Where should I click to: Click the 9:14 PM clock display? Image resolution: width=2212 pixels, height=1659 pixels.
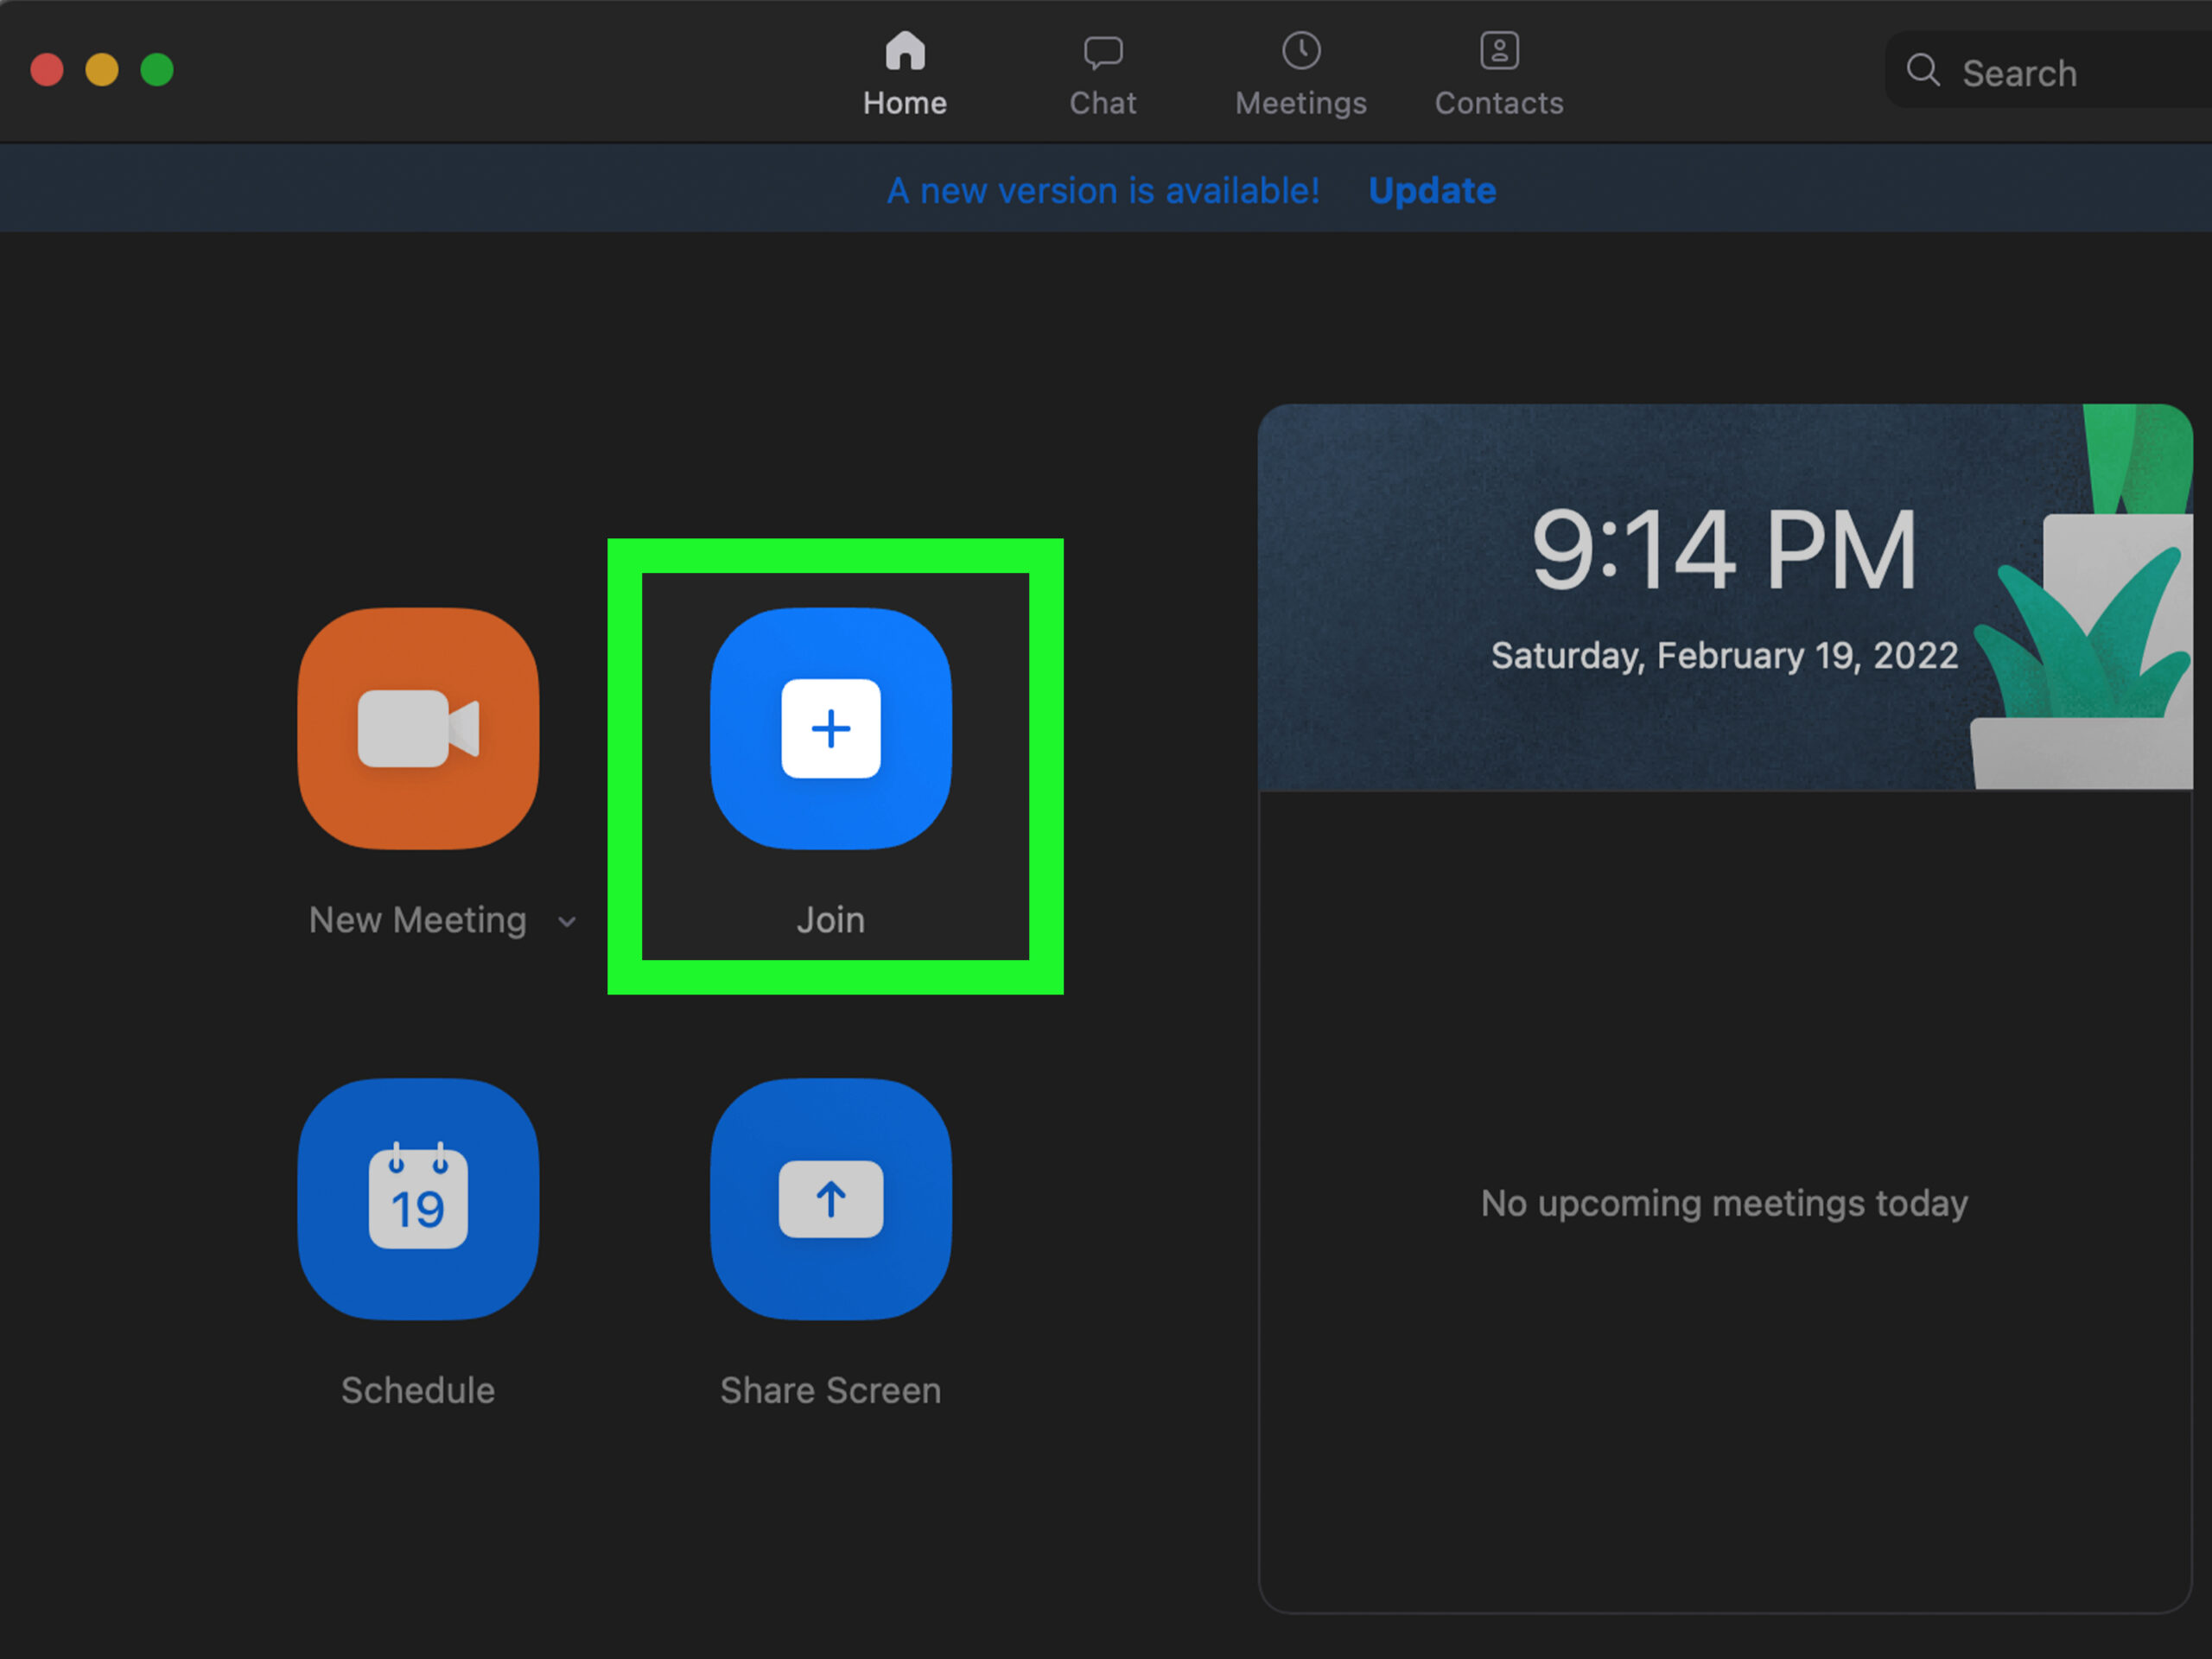point(1725,550)
